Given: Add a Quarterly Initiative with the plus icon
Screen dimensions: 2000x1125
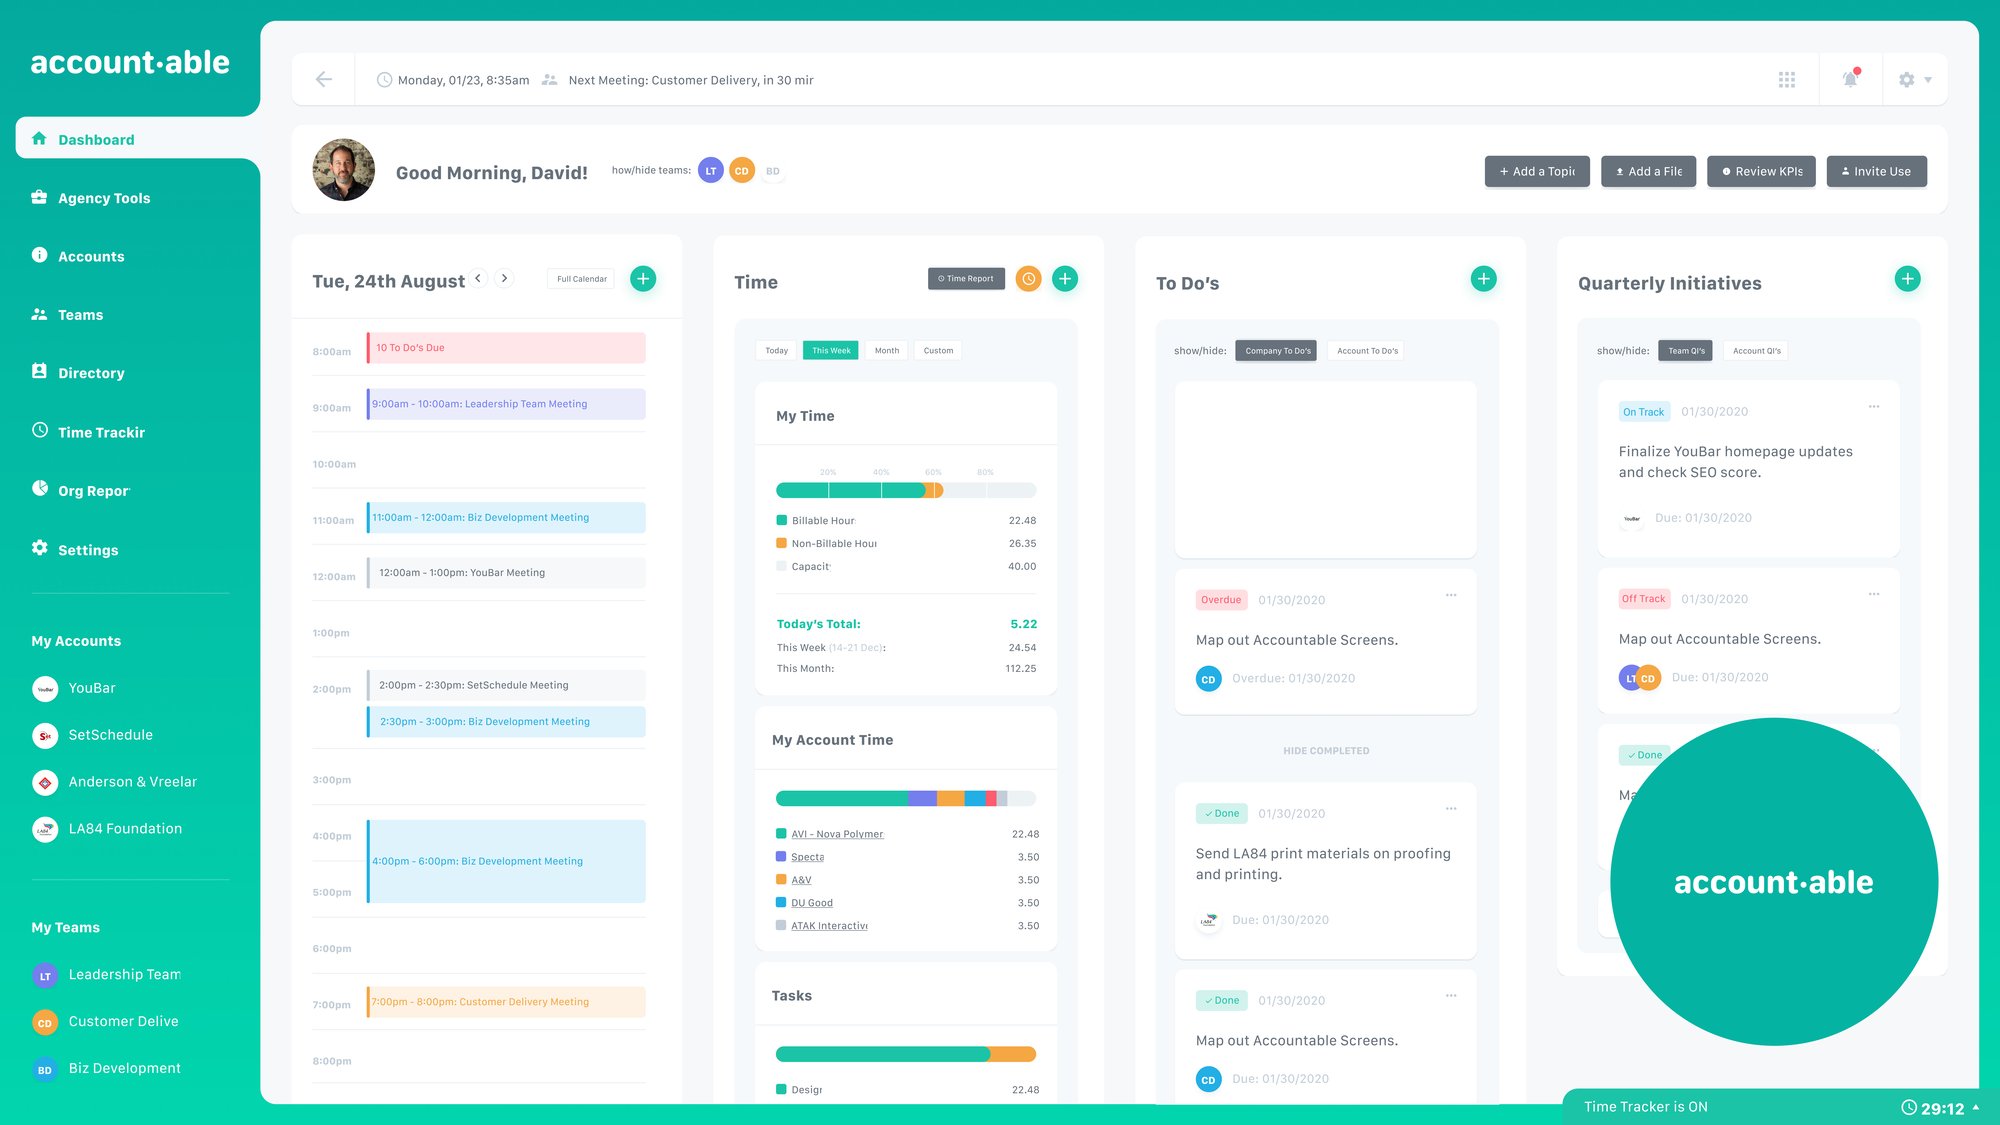Looking at the screenshot, I should pos(1907,279).
